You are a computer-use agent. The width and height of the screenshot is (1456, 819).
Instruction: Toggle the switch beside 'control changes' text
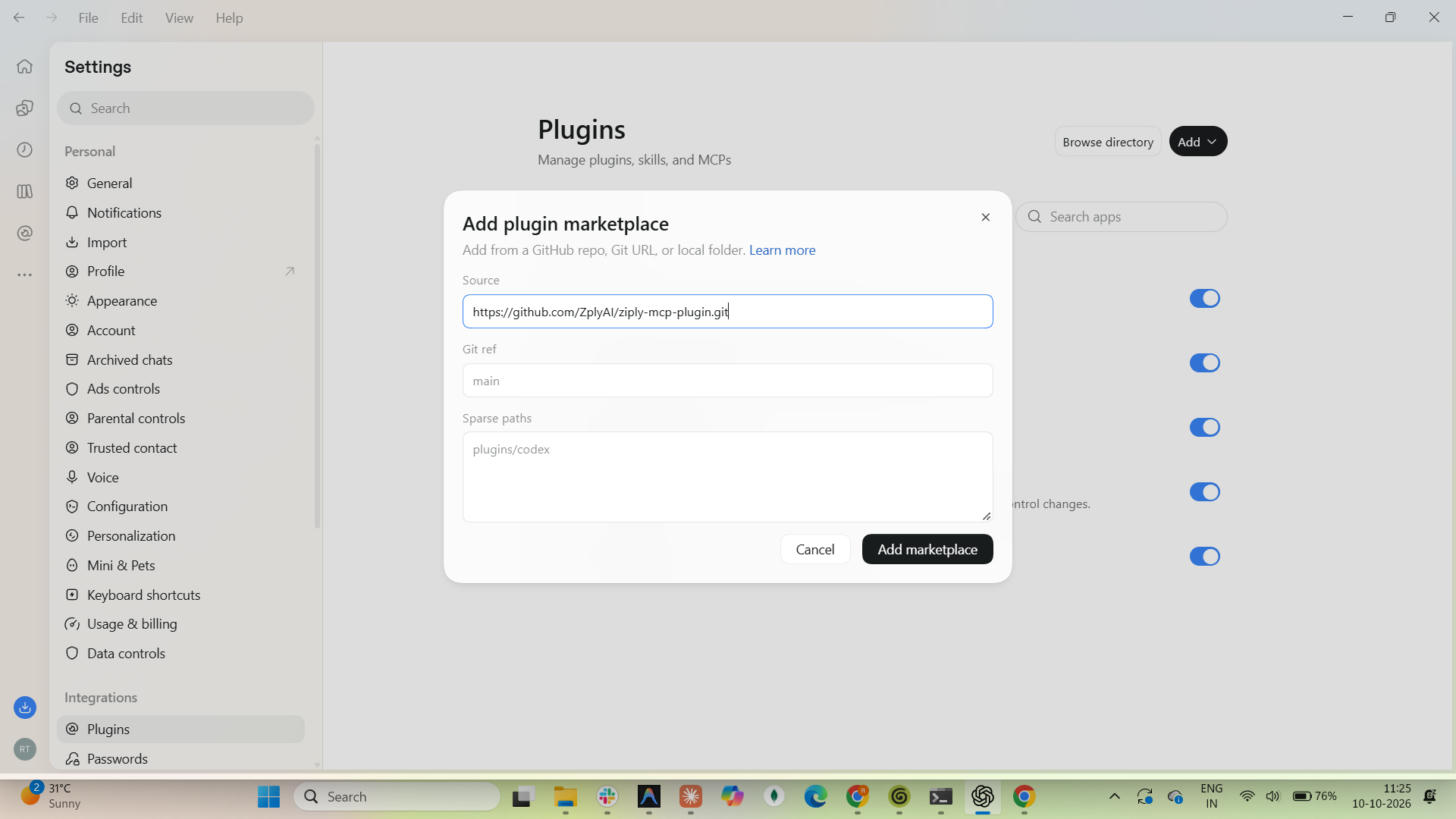(1205, 492)
